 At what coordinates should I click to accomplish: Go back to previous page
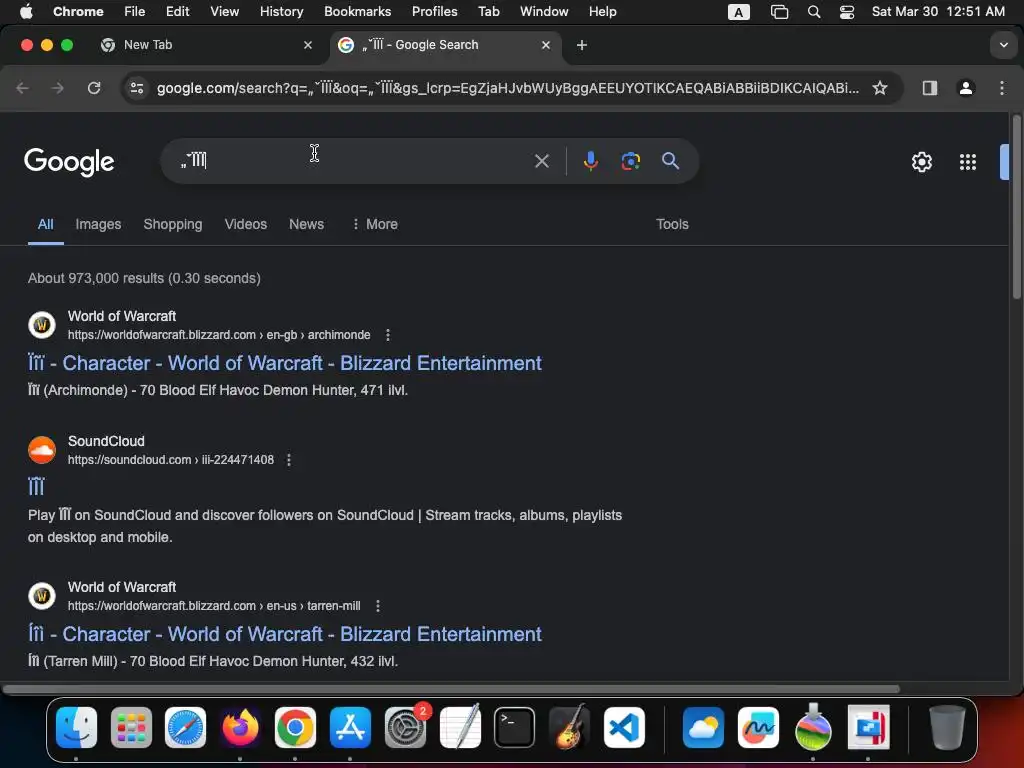point(22,88)
